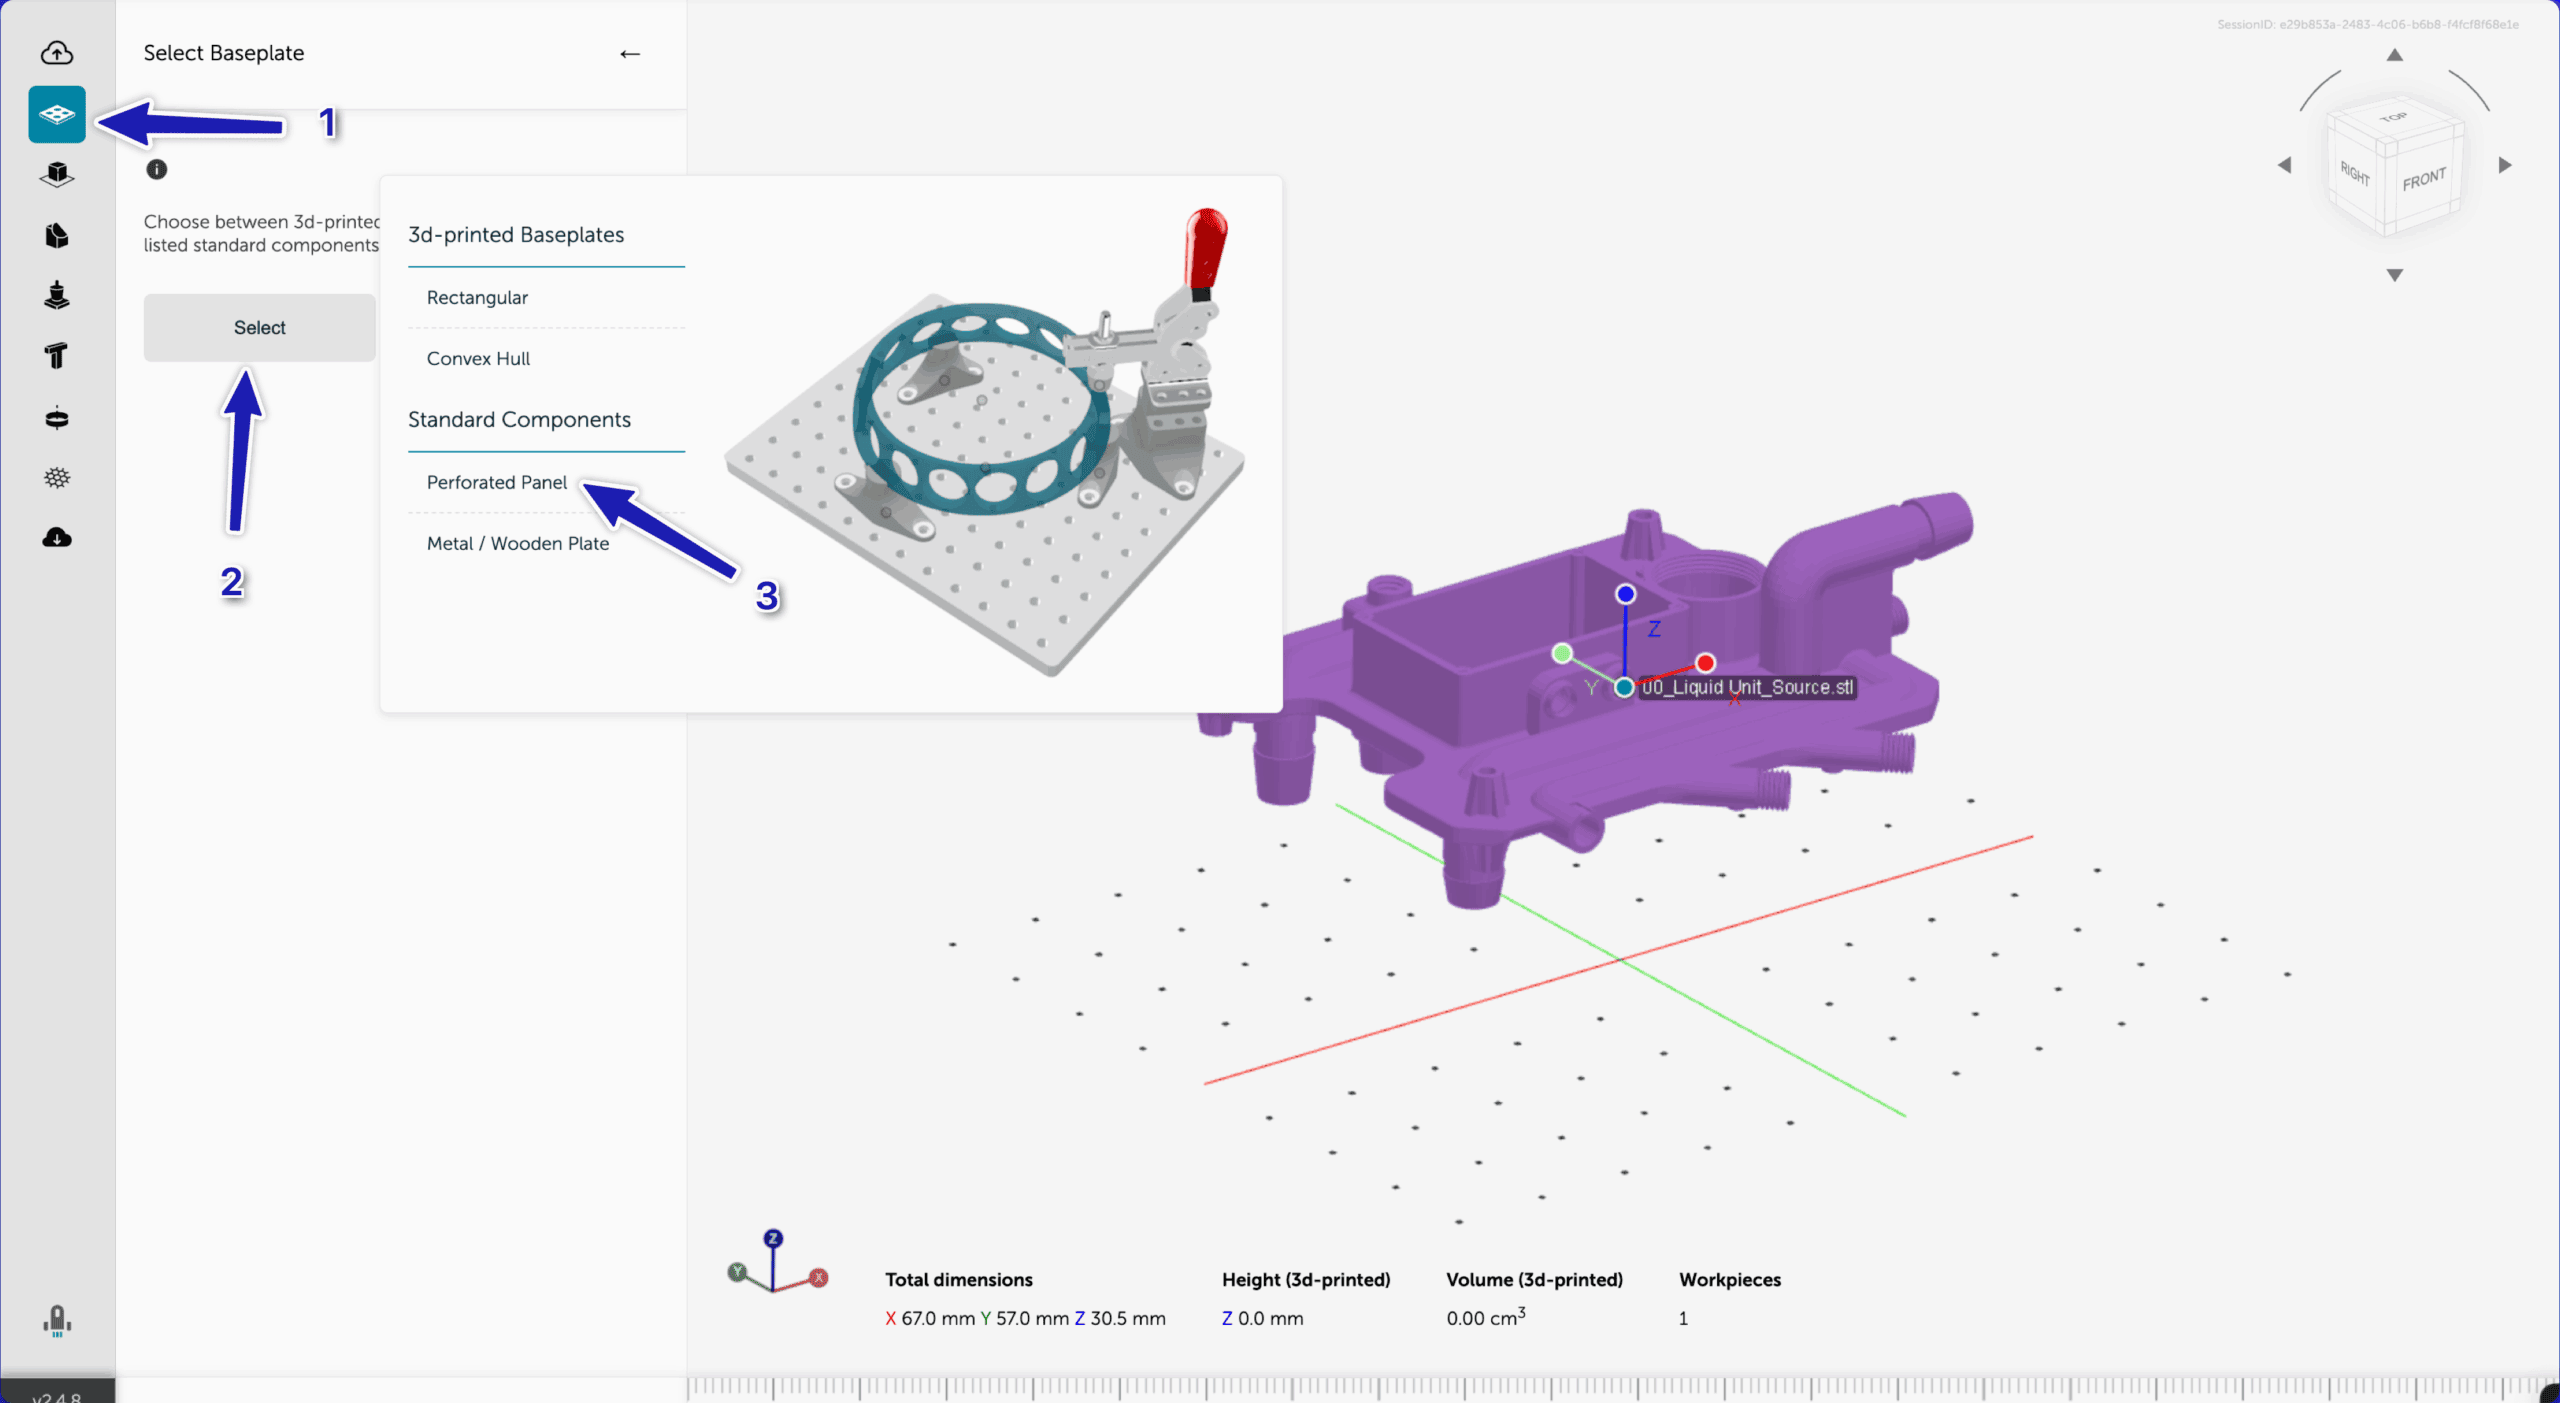Choose Convex Hull baseplate option
Image resolution: width=2560 pixels, height=1403 pixels.
click(478, 358)
